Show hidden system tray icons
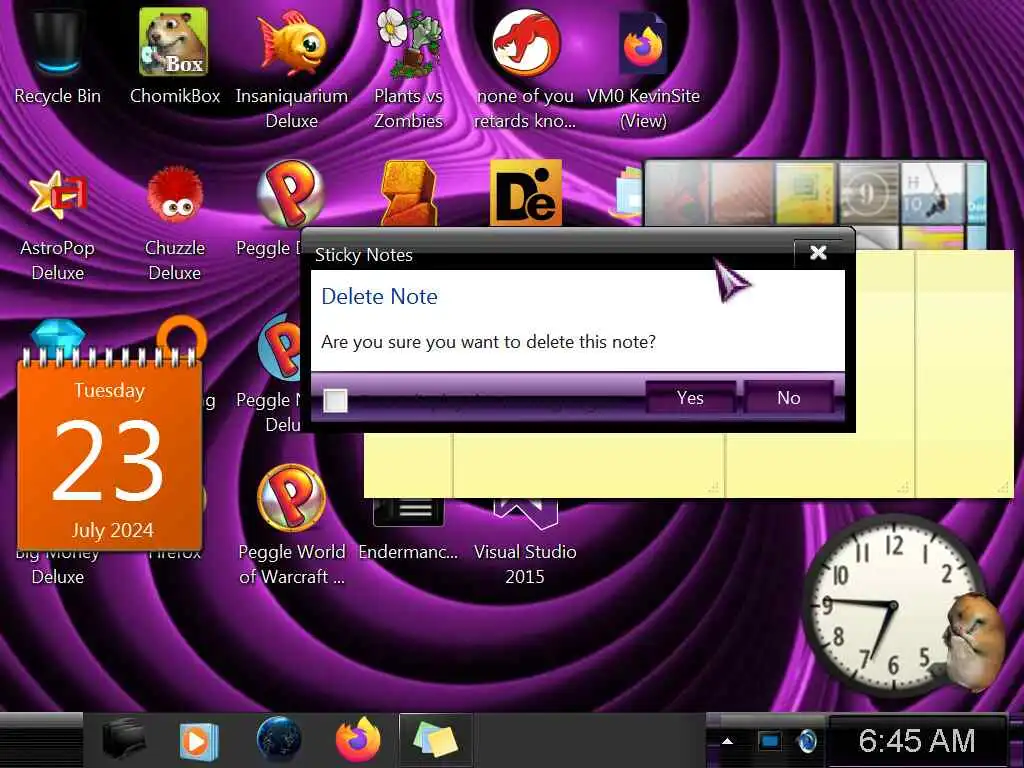Screen dimensions: 1024x768 point(727,741)
